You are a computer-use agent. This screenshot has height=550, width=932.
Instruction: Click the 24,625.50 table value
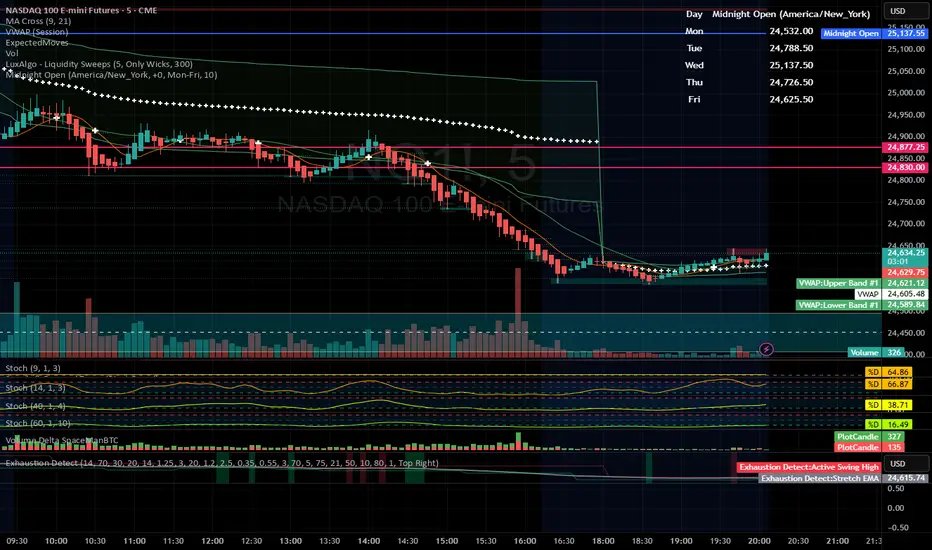(791, 99)
